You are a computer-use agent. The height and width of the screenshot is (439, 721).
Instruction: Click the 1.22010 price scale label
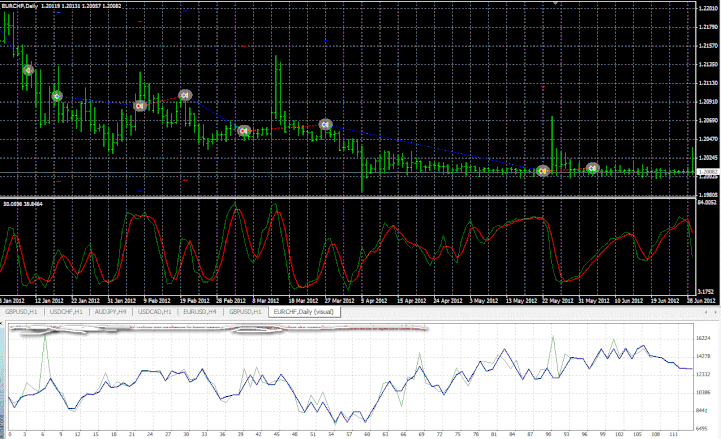click(708, 8)
